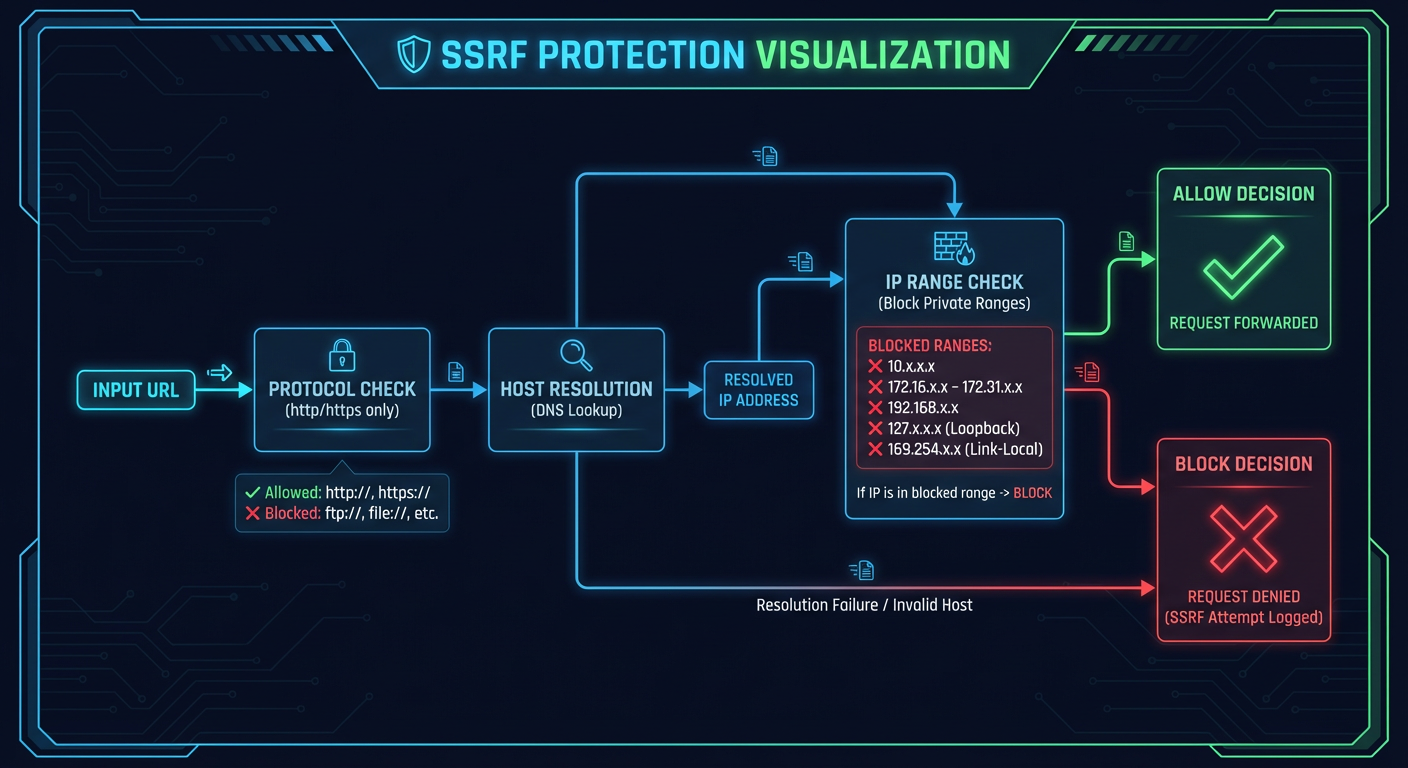Select the padlock icon above Protocol Check

[341, 355]
